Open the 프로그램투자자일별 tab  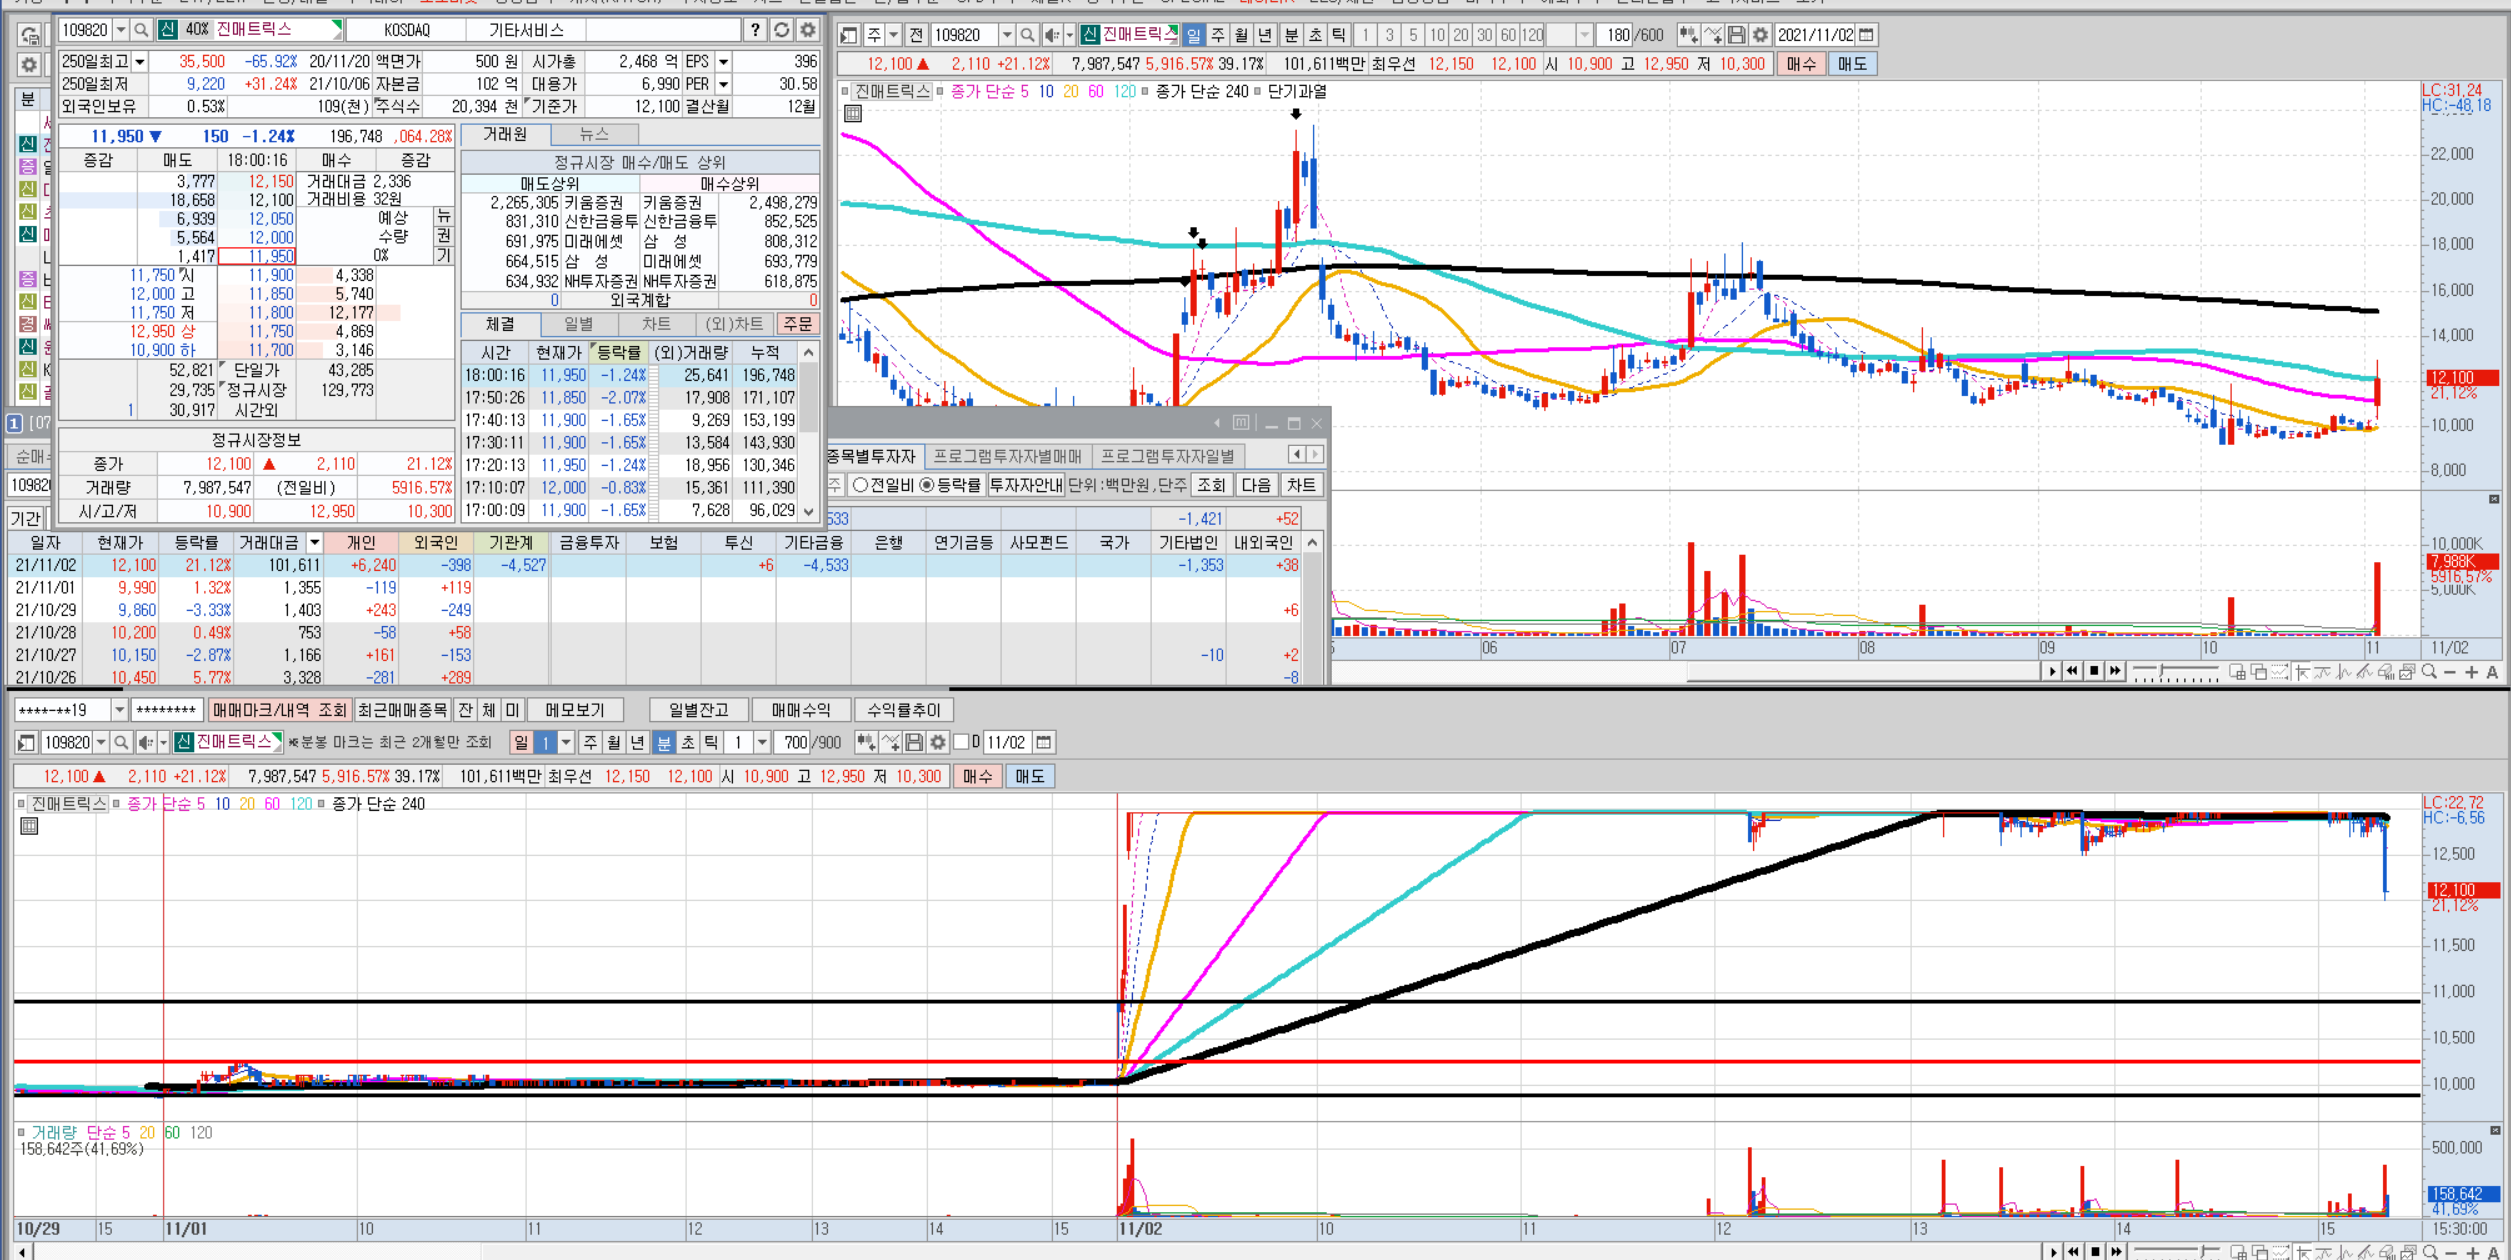pyautogui.click(x=1167, y=456)
